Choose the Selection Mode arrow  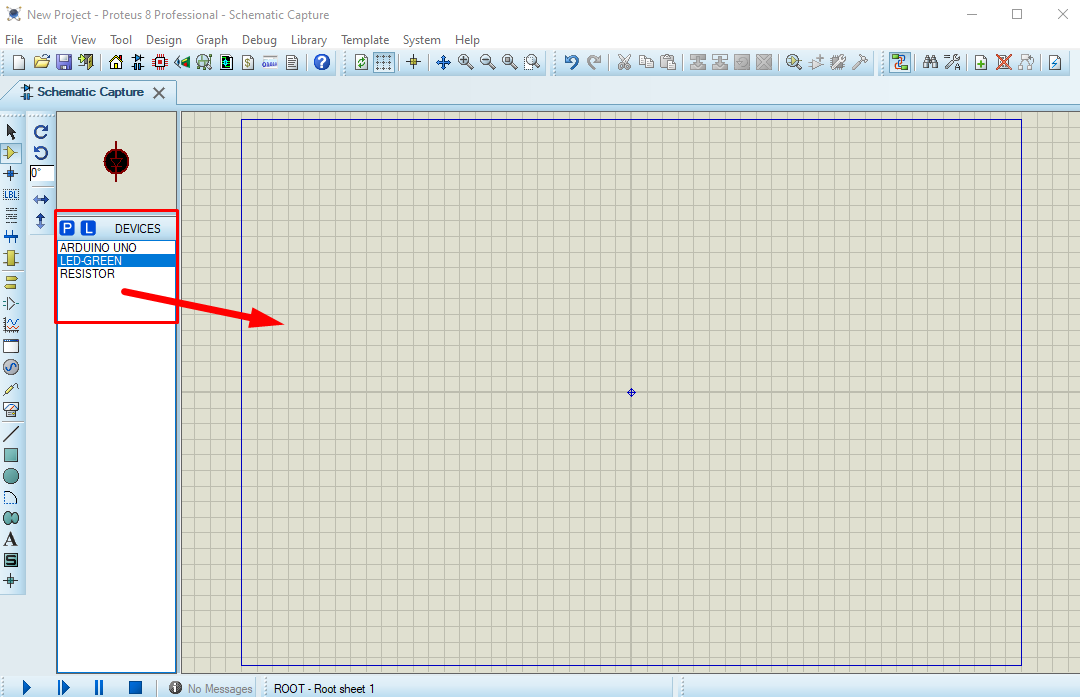(11, 132)
